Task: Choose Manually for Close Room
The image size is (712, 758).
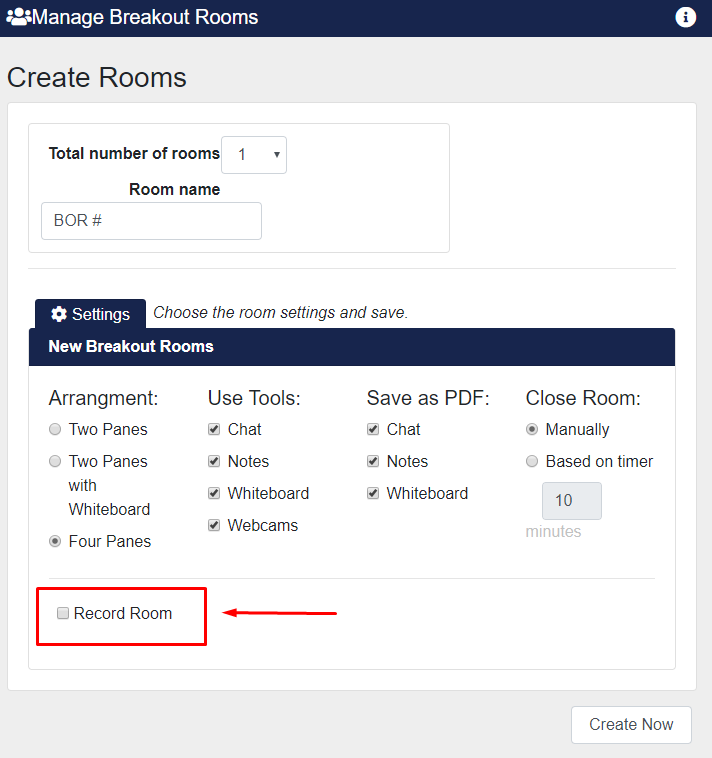Action: 532,430
